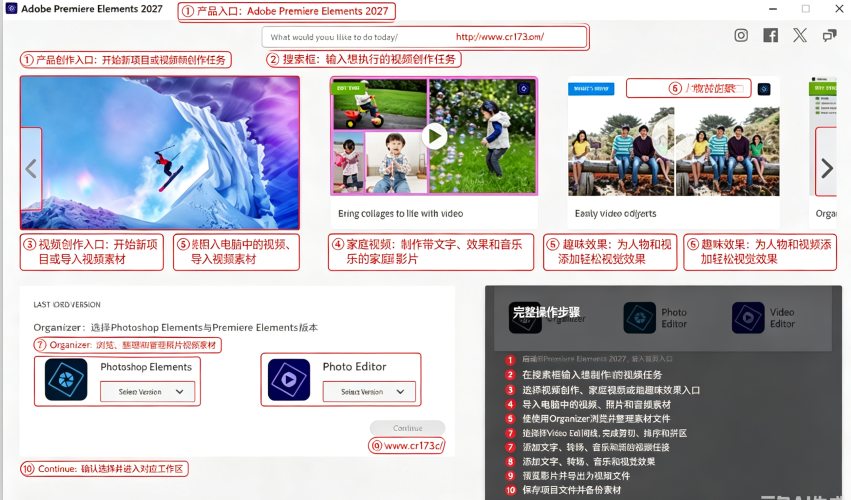Expand Photo Editor Select Version dropdown
This screenshot has height=500, width=851.
369,391
